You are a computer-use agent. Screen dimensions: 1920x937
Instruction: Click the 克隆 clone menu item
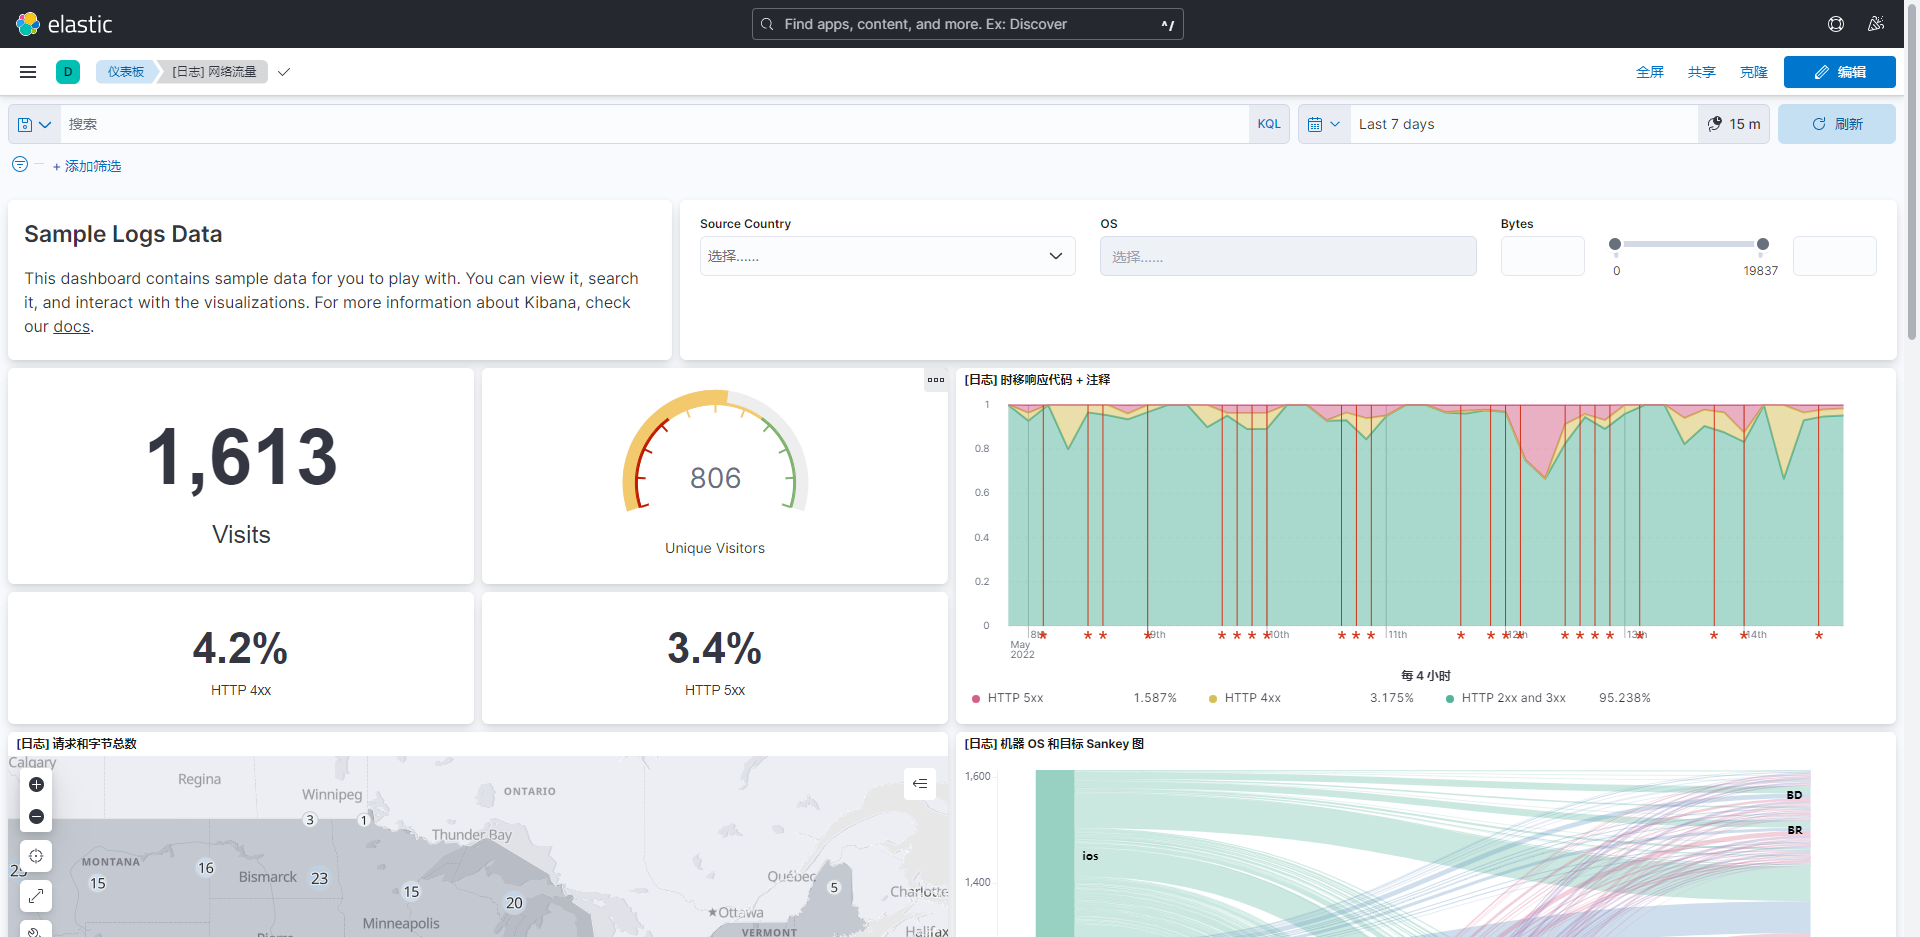point(1754,72)
